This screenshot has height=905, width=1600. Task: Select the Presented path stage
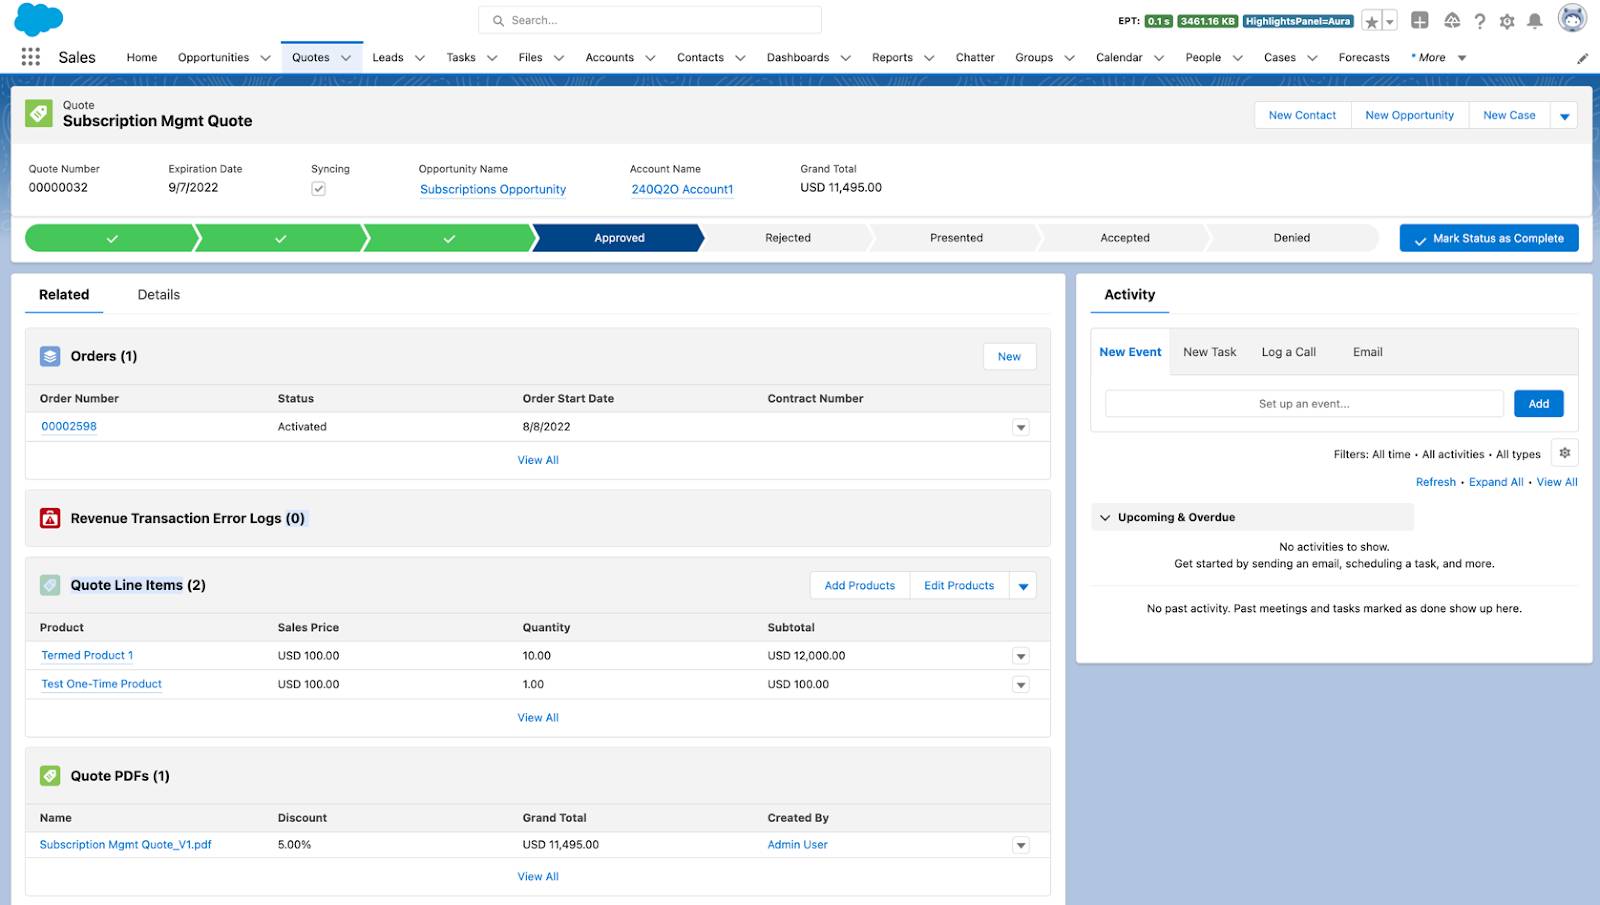click(956, 238)
